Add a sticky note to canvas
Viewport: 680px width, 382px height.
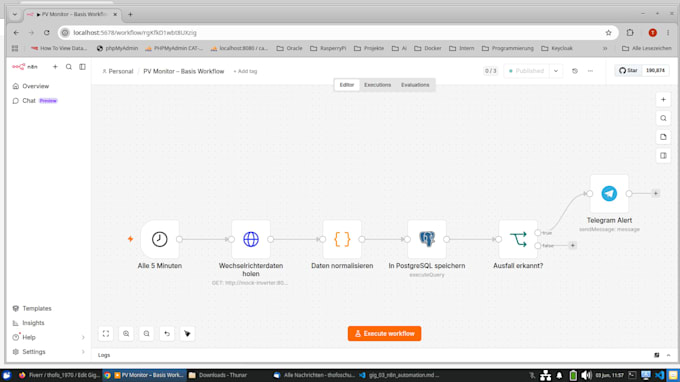pyautogui.click(x=663, y=137)
